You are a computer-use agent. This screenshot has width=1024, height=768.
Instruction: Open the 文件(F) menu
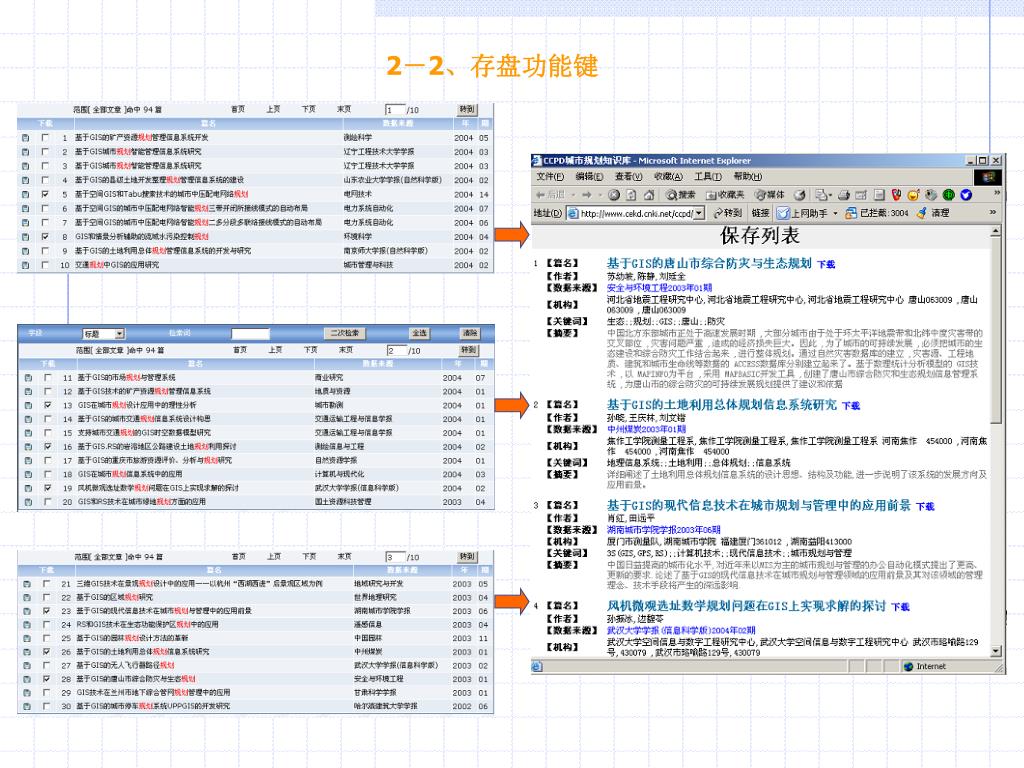pyautogui.click(x=550, y=176)
